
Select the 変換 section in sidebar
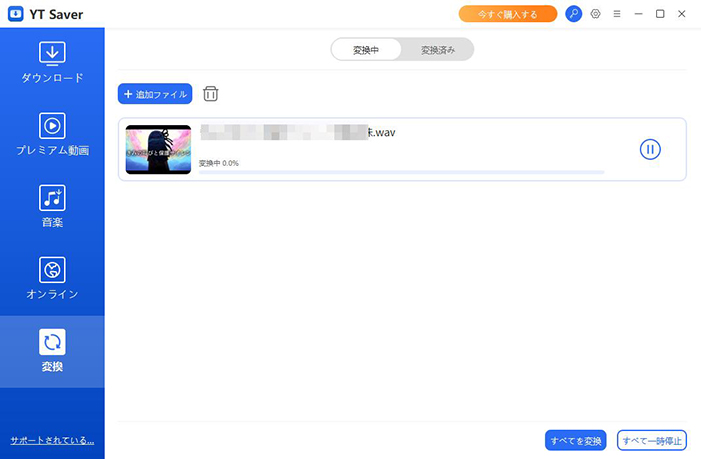tap(52, 351)
